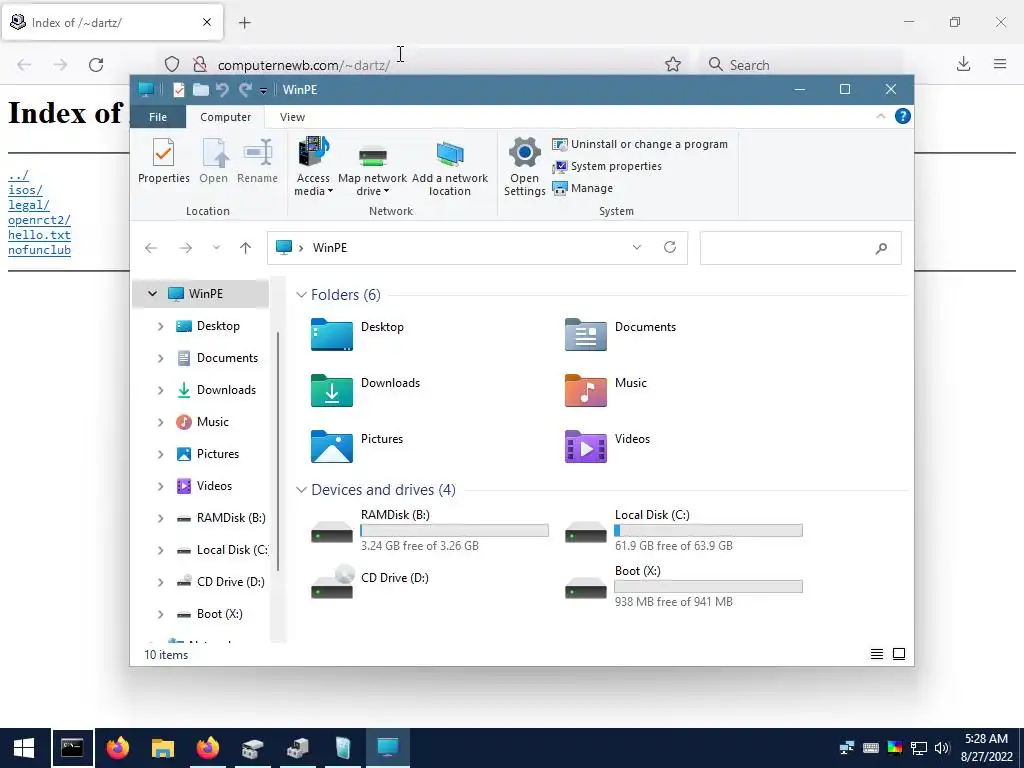Open Properties in the Computer ribbon

(163, 161)
